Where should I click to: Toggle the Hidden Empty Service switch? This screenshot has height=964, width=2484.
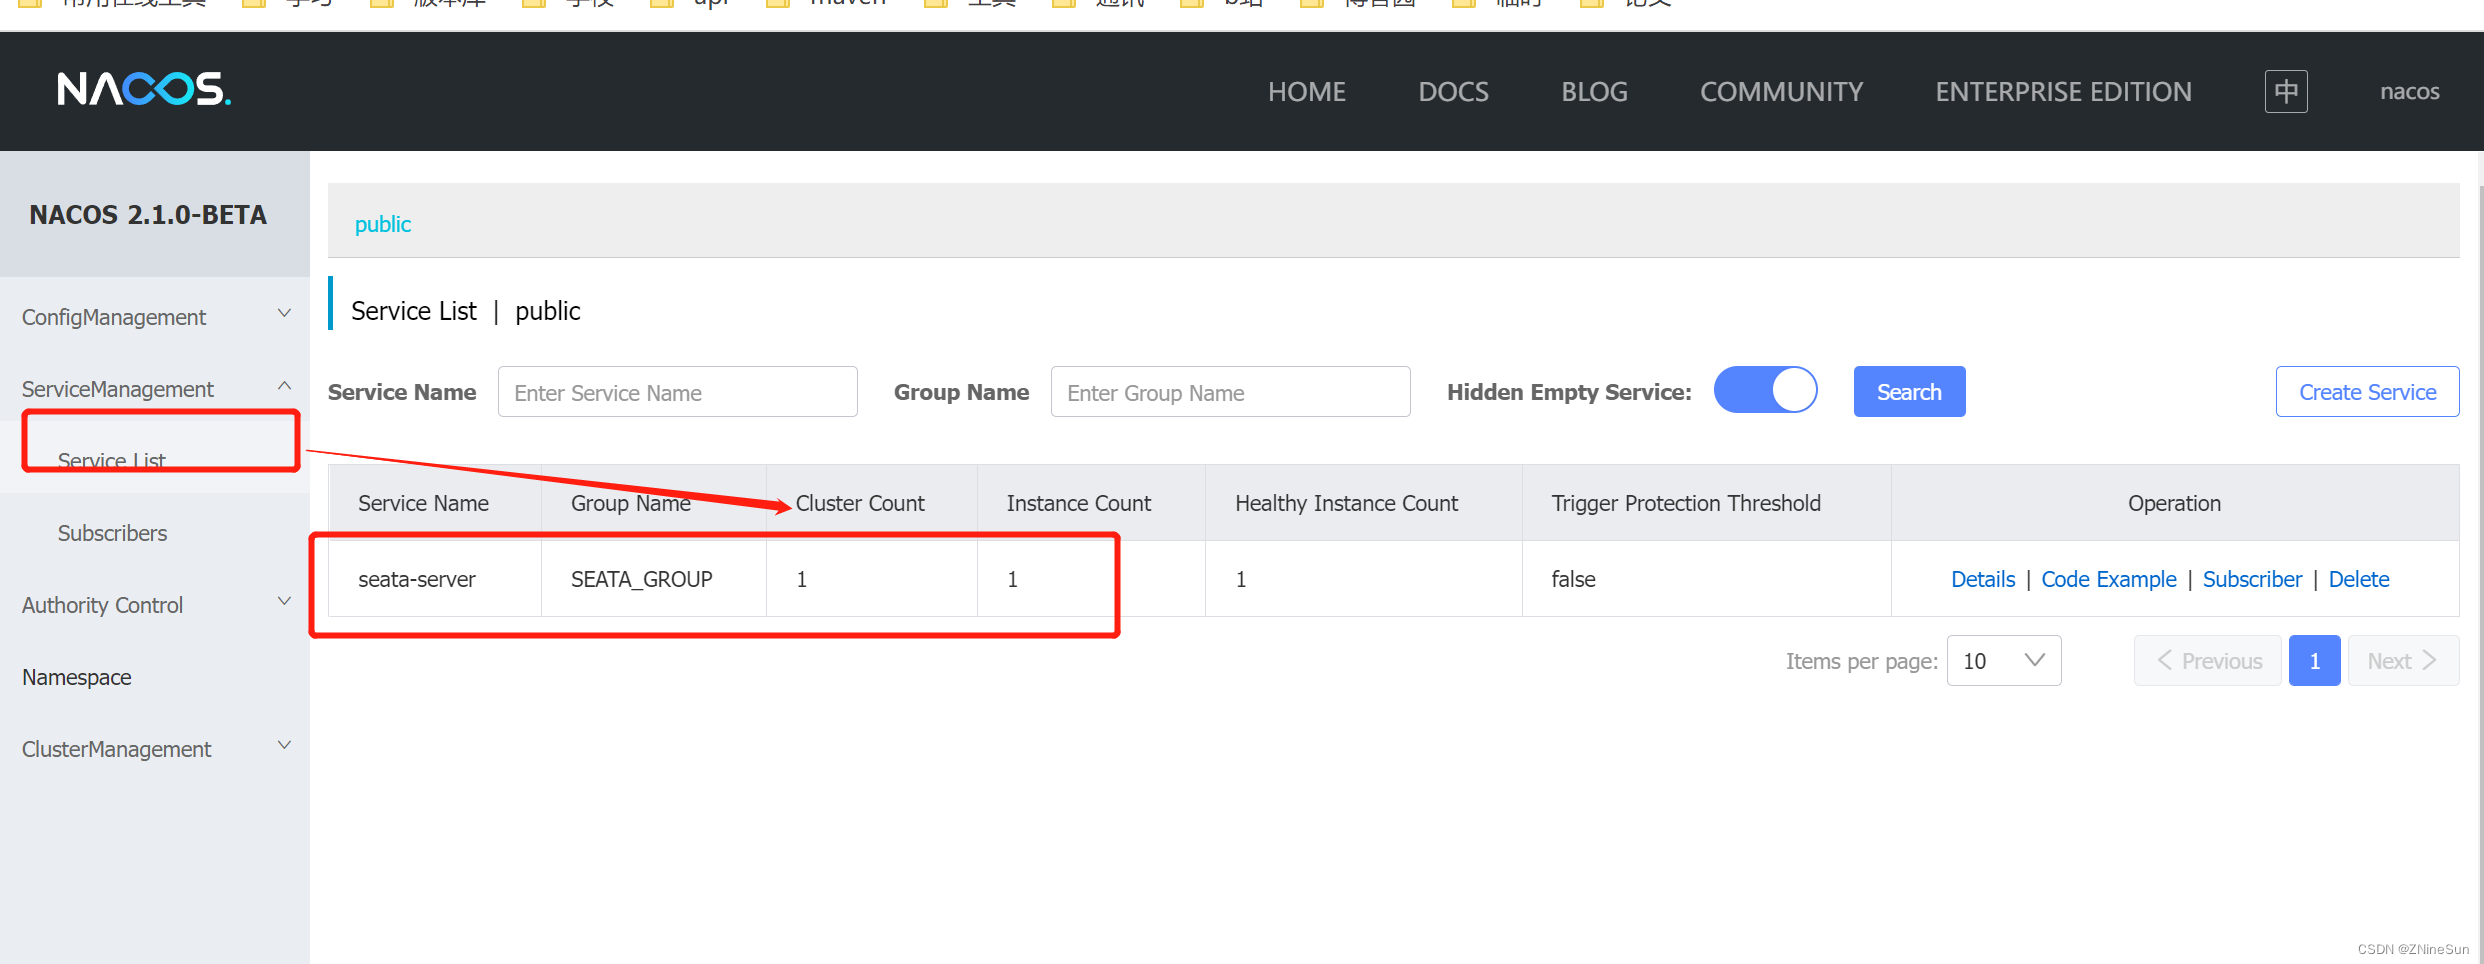tap(1766, 390)
